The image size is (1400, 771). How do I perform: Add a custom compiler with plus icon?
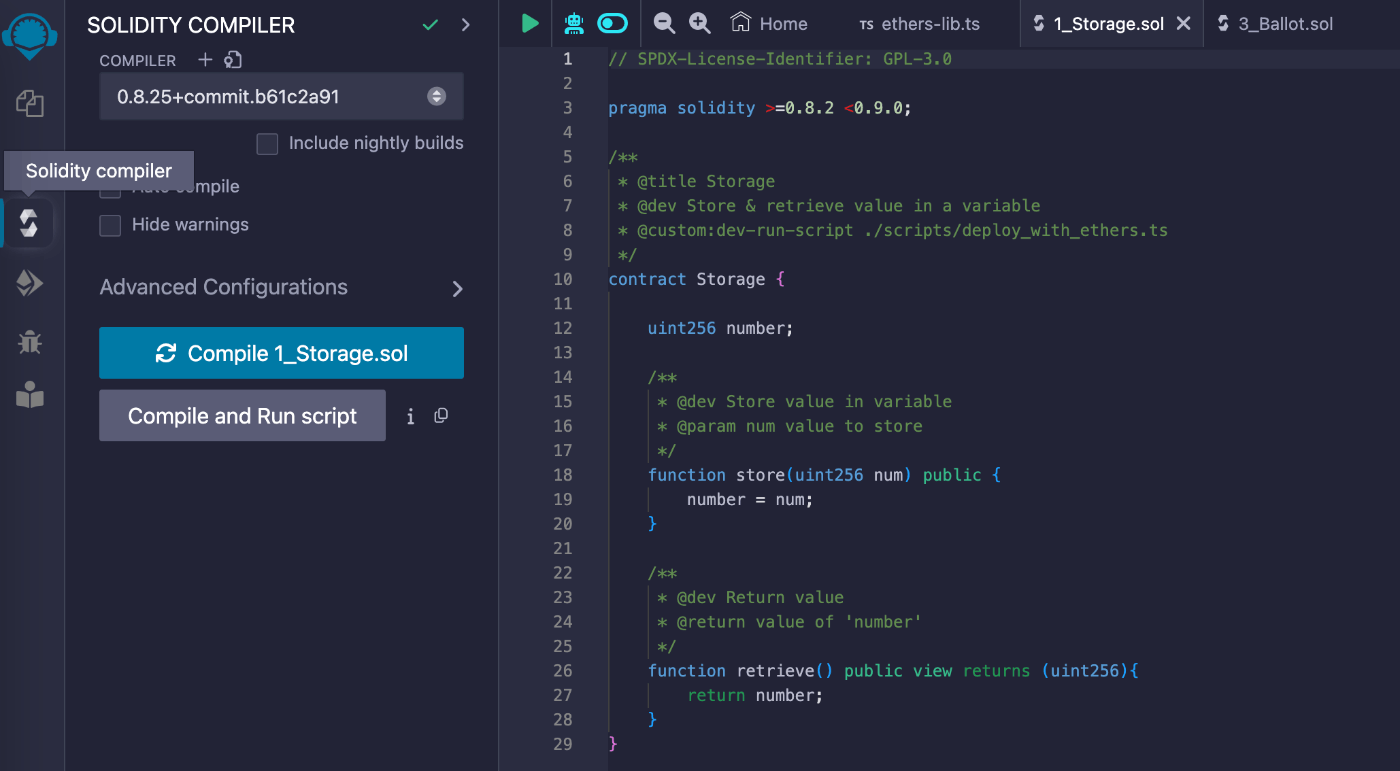[205, 60]
